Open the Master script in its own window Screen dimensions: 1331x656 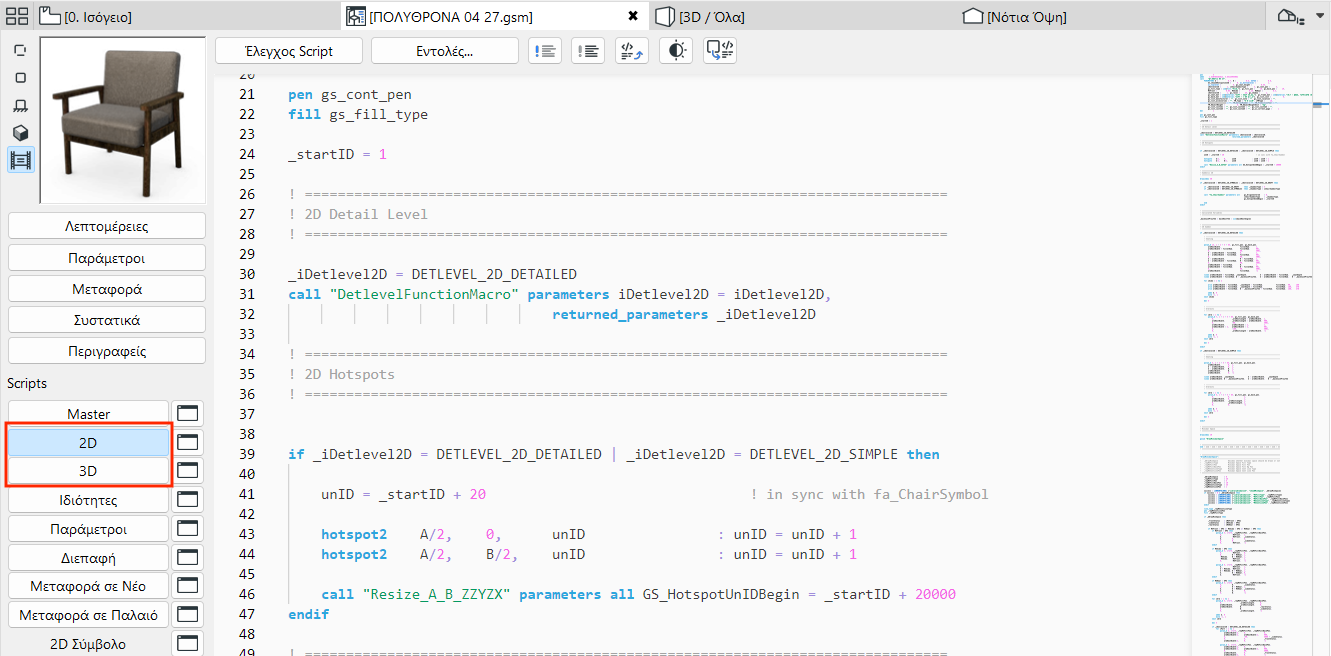[187, 412]
